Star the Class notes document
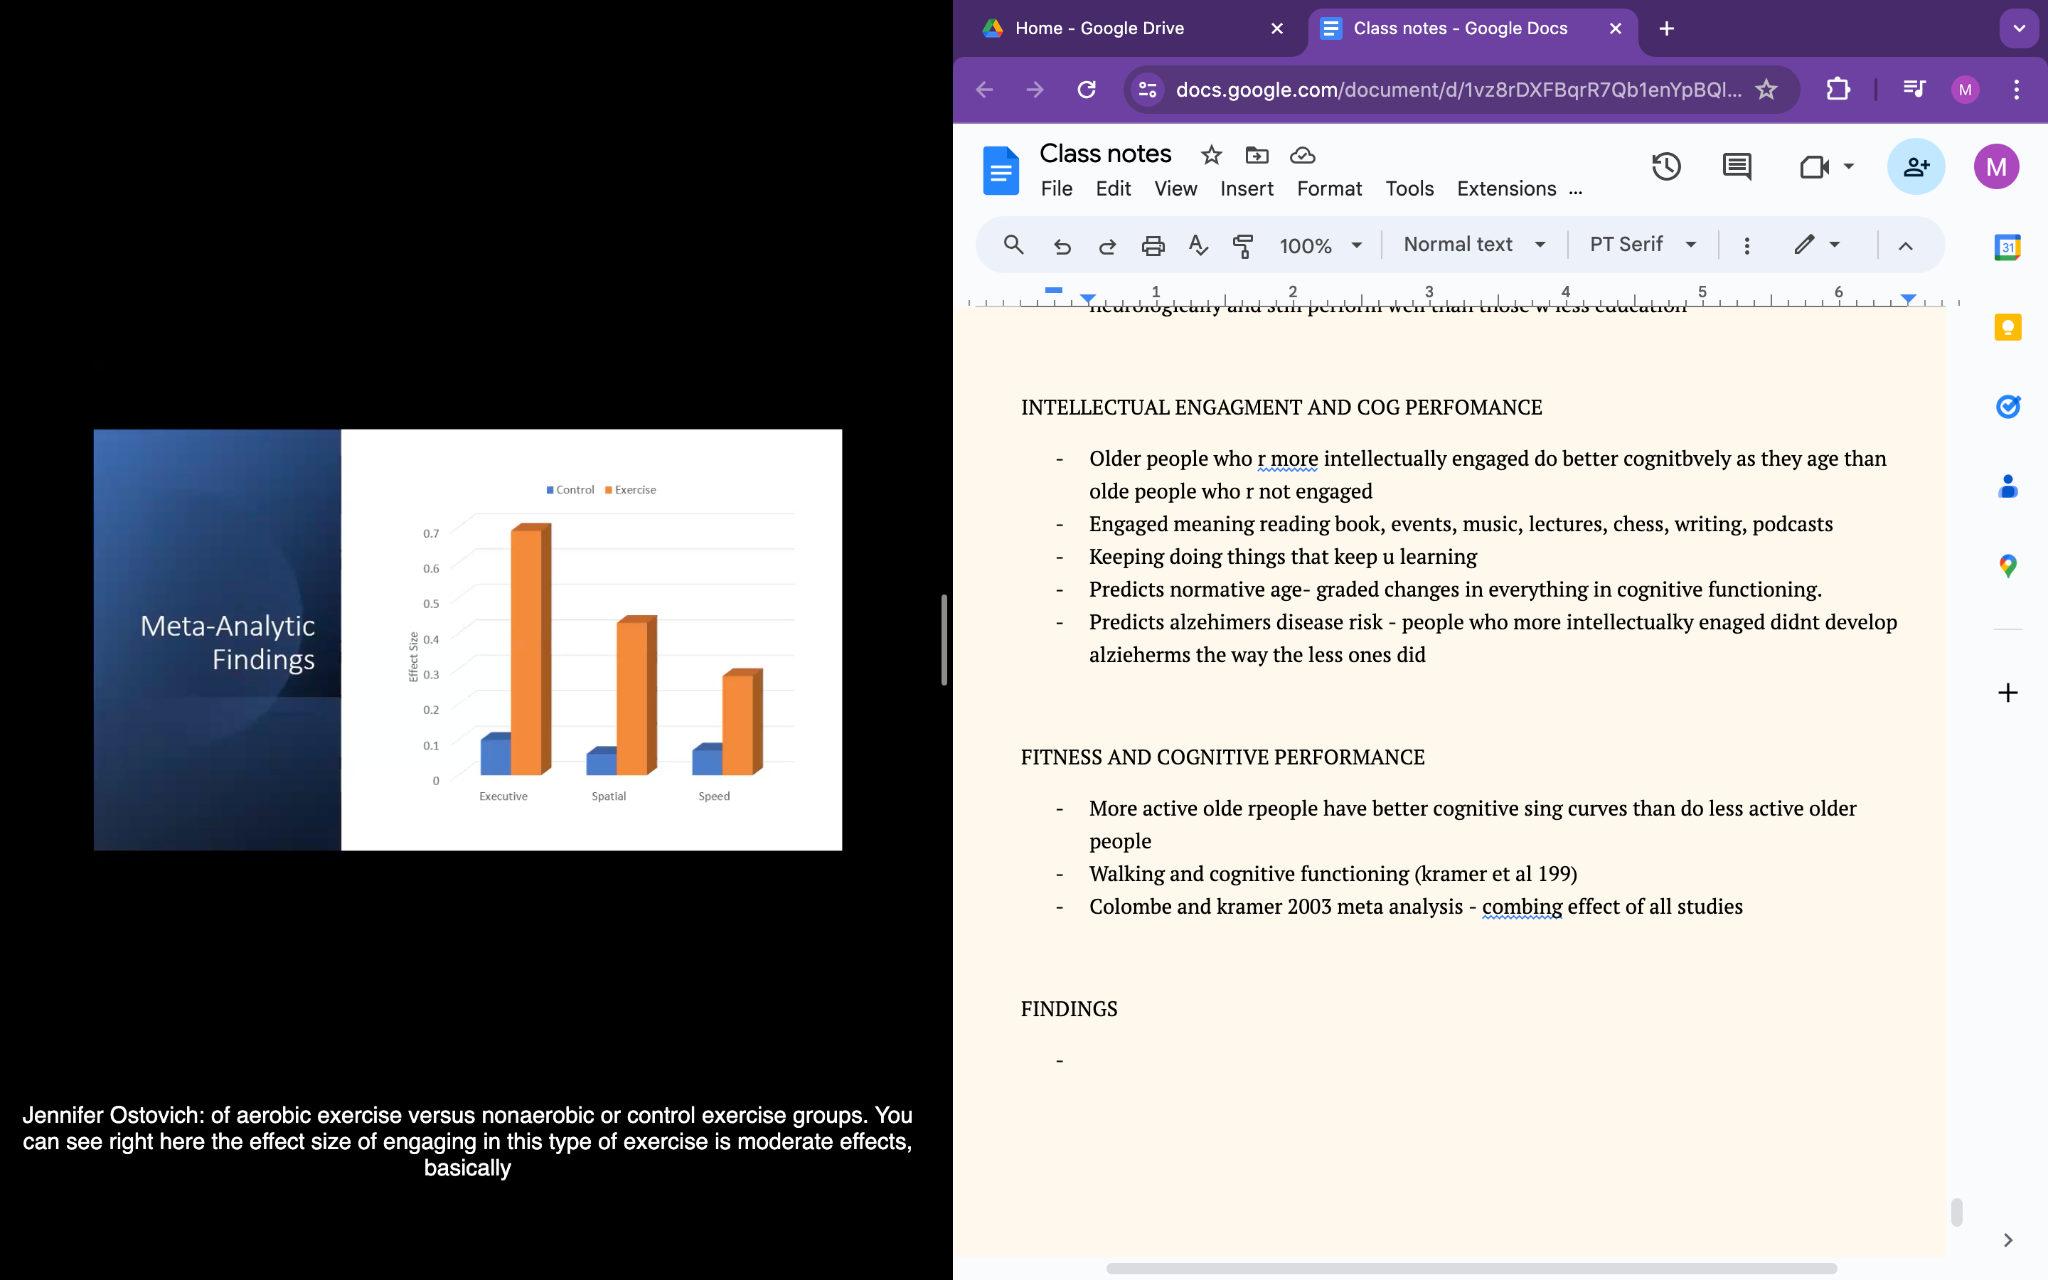This screenshot has height=1280, width=2048. coord(1211,155)
